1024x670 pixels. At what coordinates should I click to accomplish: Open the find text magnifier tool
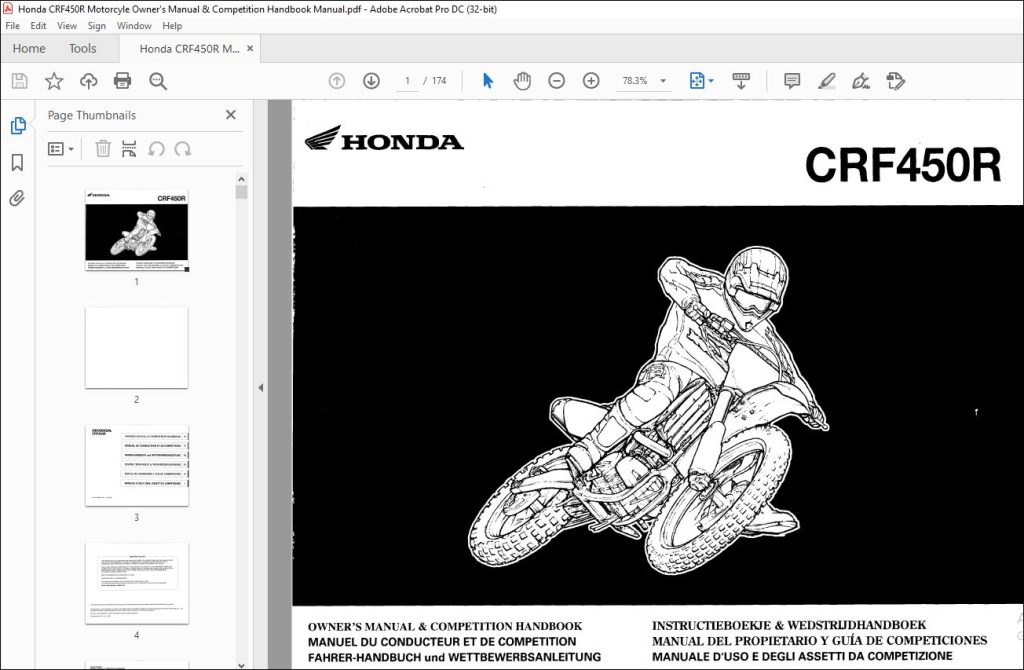tap(157, 81)
